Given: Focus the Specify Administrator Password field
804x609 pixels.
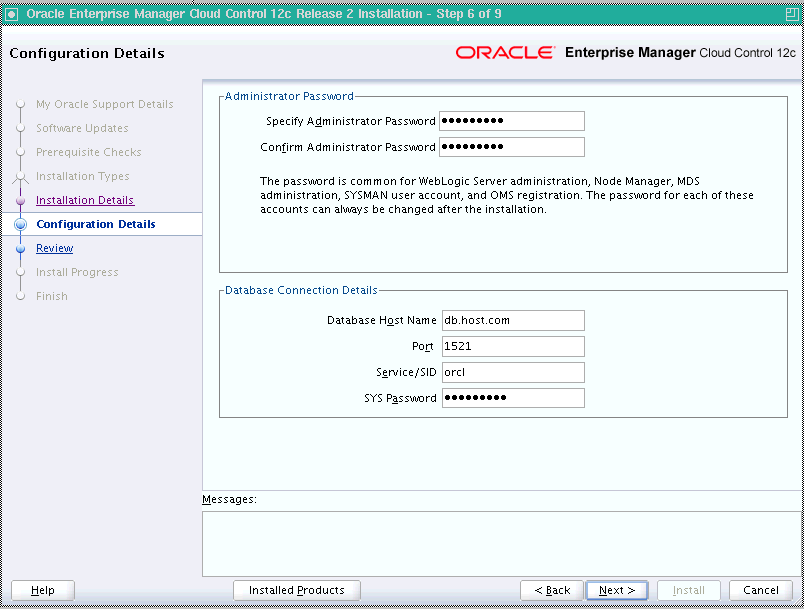Looking at the screenshot, I should pos(512,121).
